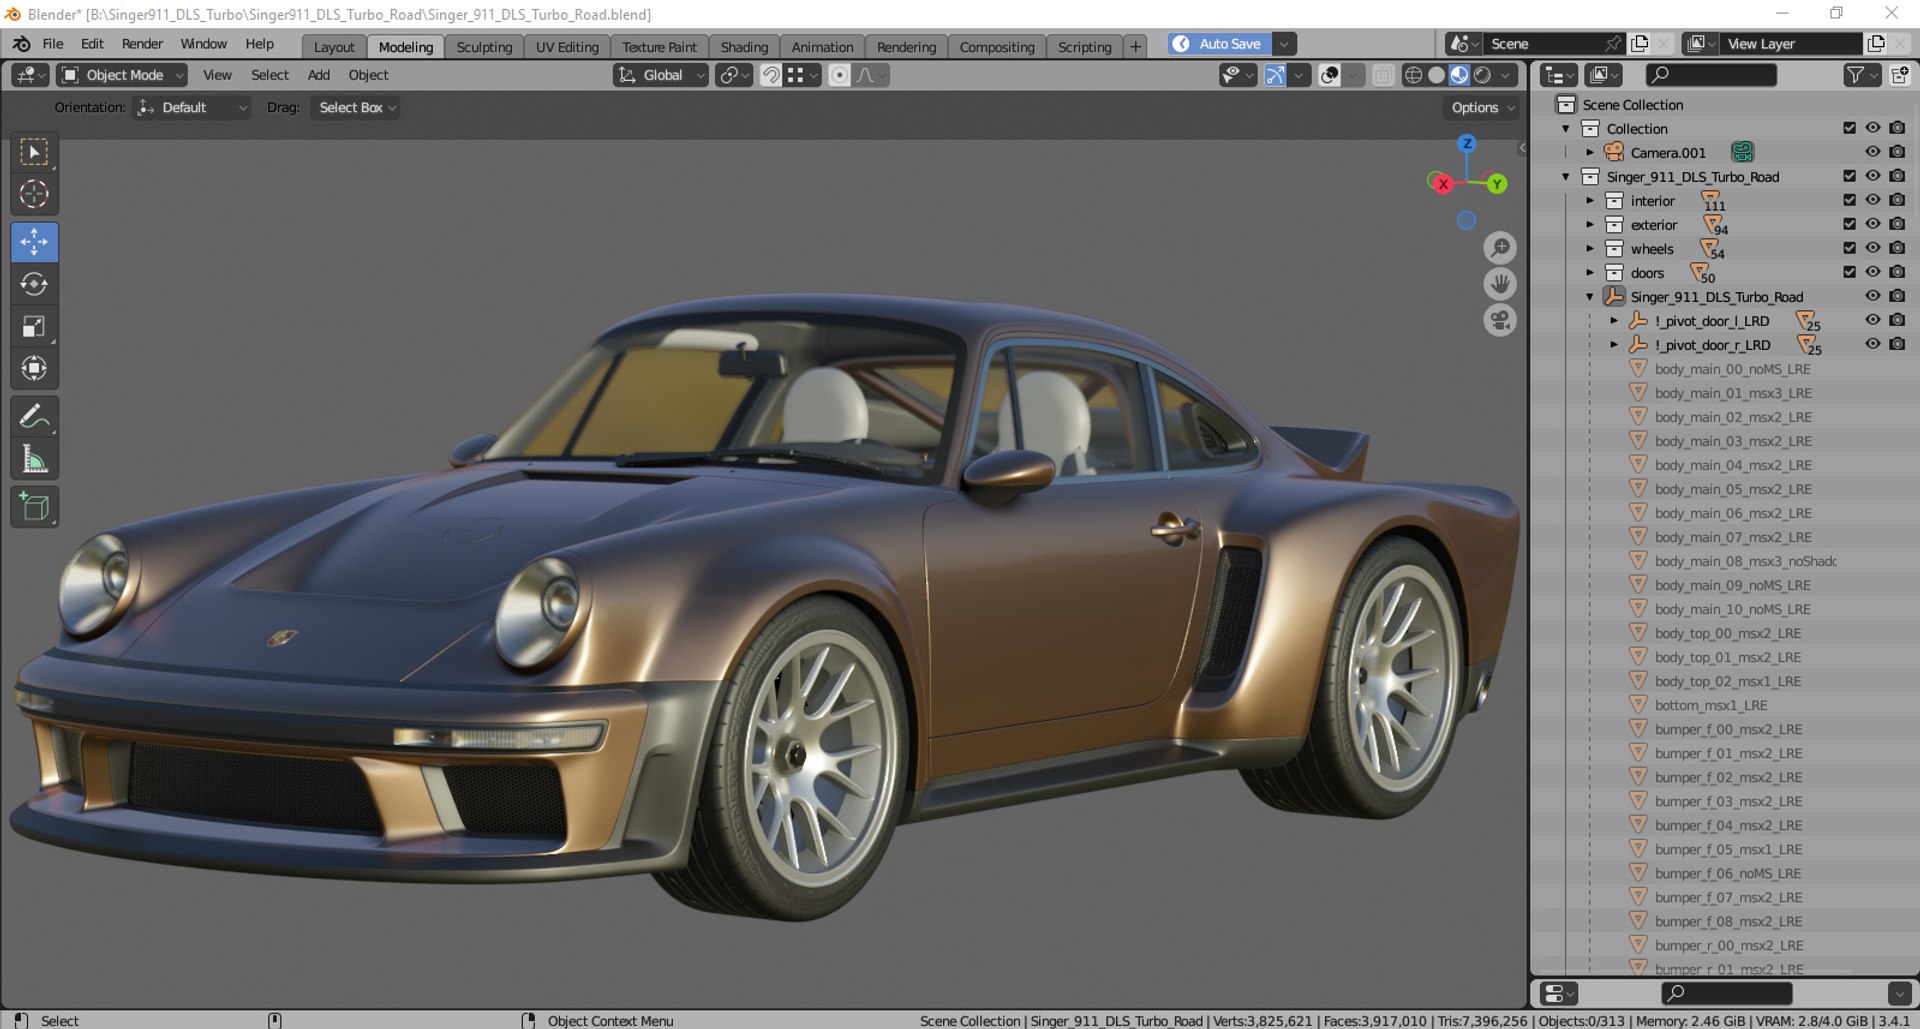Select the Measure tool
1920x1029 pixels.
[x=34, y=459]
